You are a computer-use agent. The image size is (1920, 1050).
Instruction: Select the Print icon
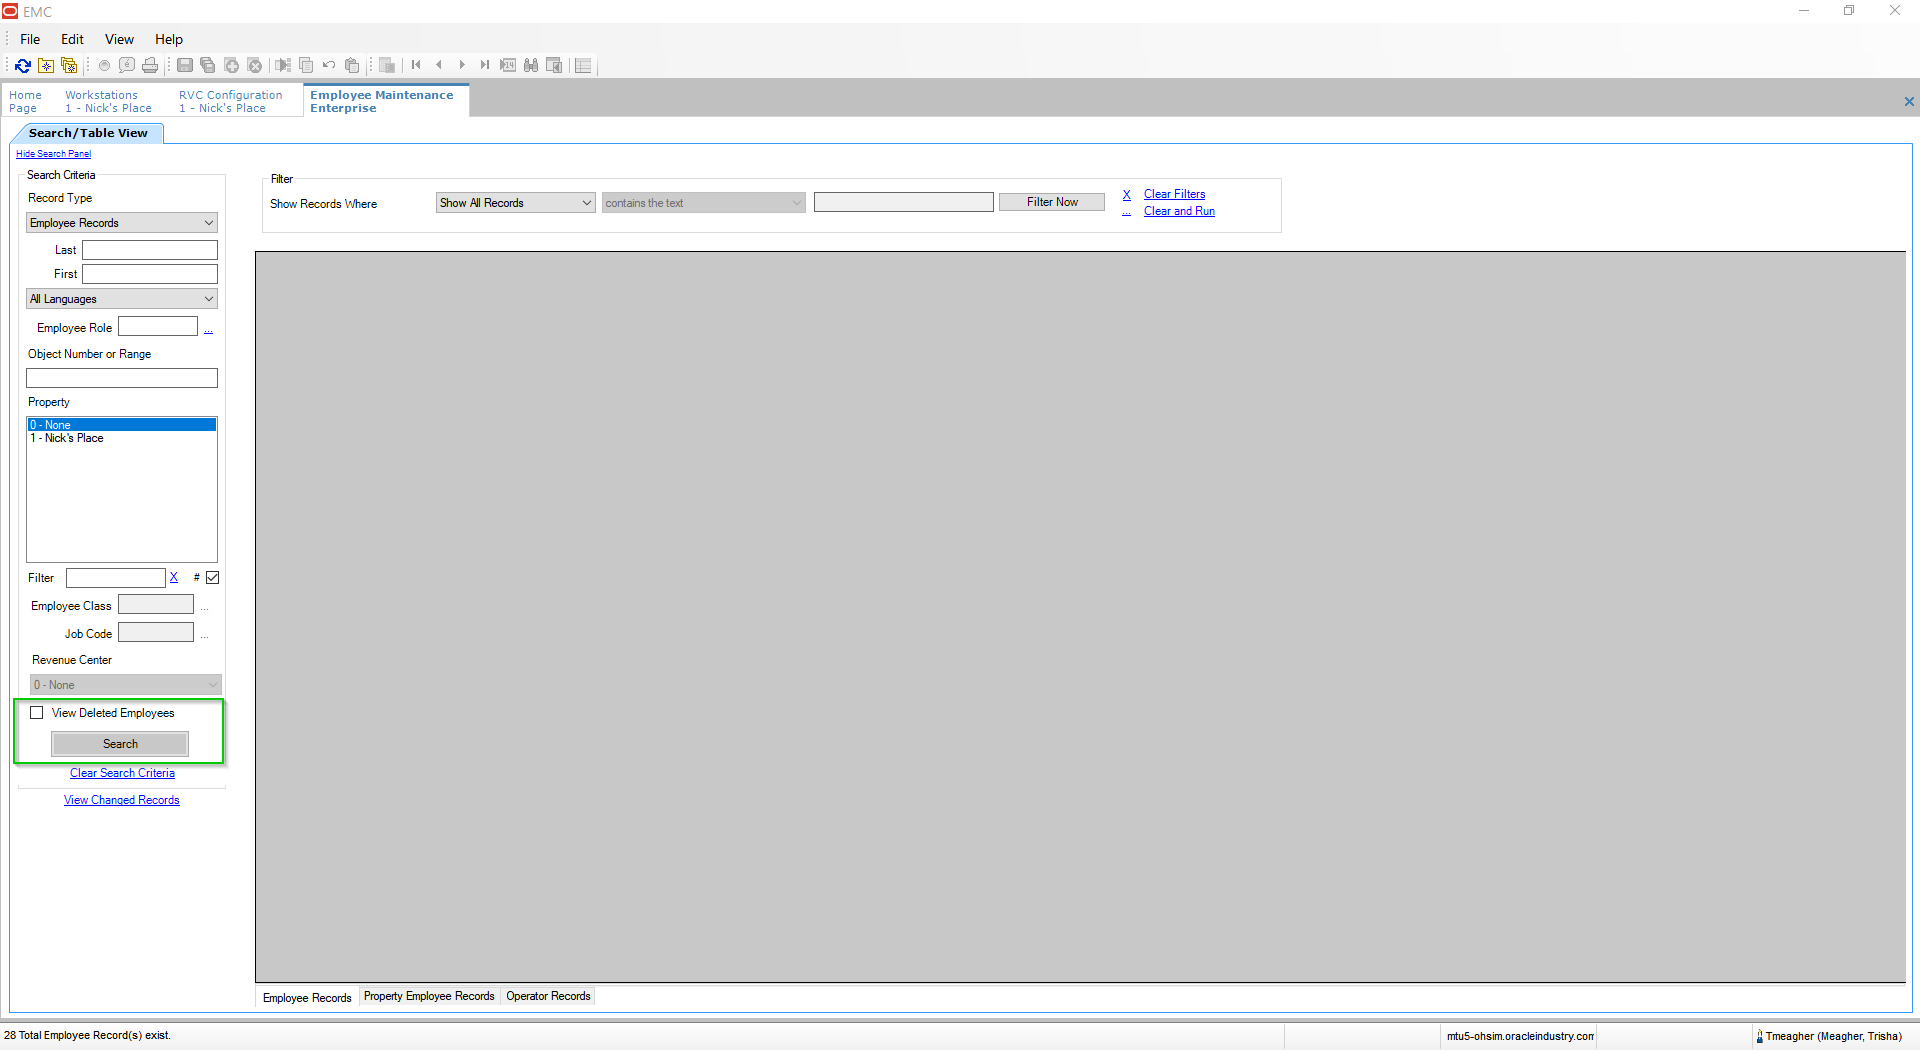pyautogui.click(x=150, y=65)
